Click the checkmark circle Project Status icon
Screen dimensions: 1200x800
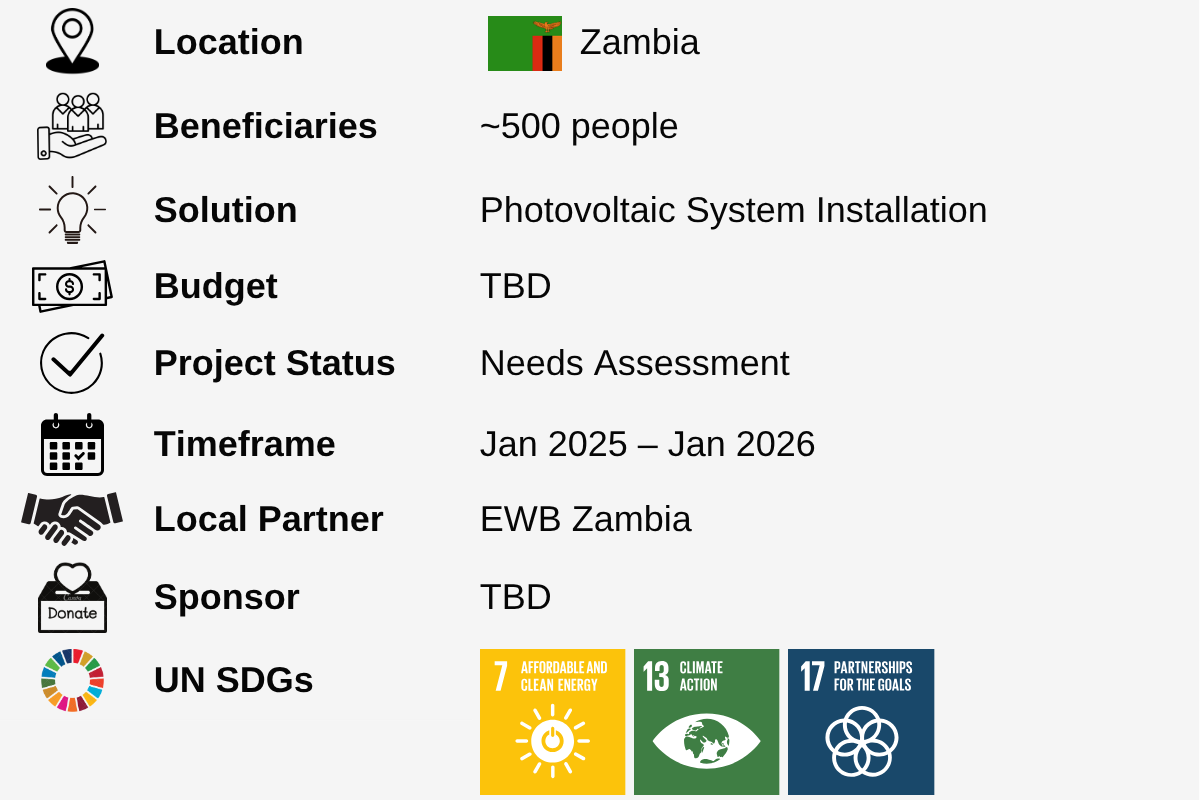(x=72, y=363)
